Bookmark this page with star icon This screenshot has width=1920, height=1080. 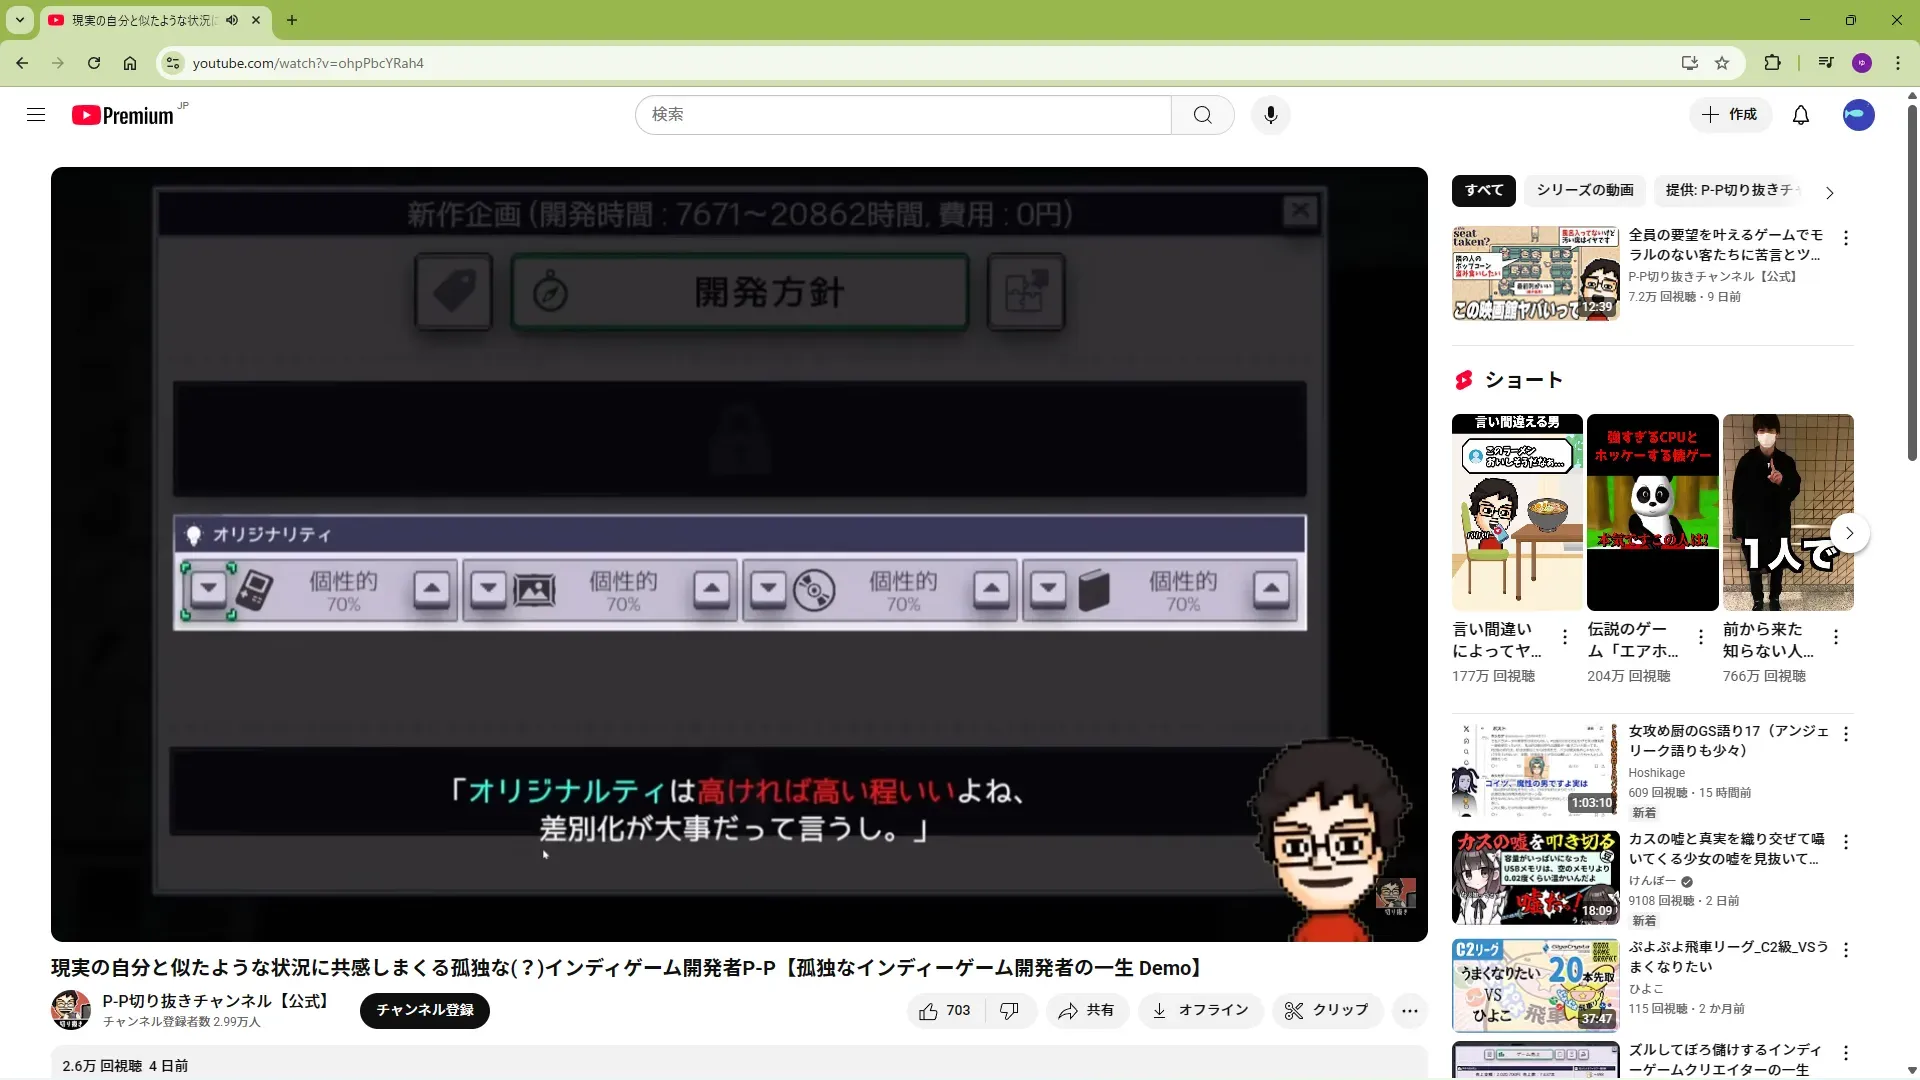point(1722,63)
